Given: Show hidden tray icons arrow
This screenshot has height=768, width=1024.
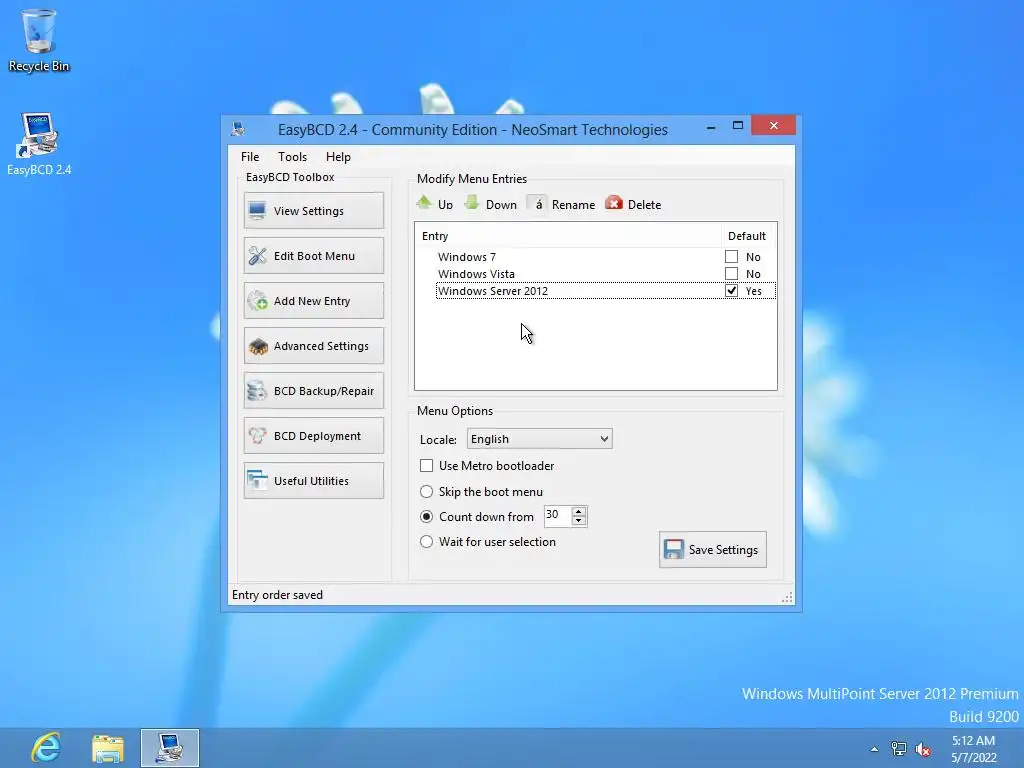Looking at the screenshot, I should point(874,749).
